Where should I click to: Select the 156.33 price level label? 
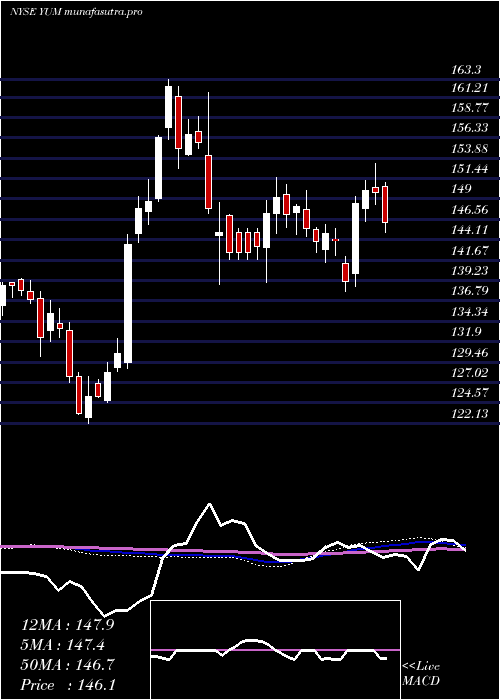pos(470,128)
